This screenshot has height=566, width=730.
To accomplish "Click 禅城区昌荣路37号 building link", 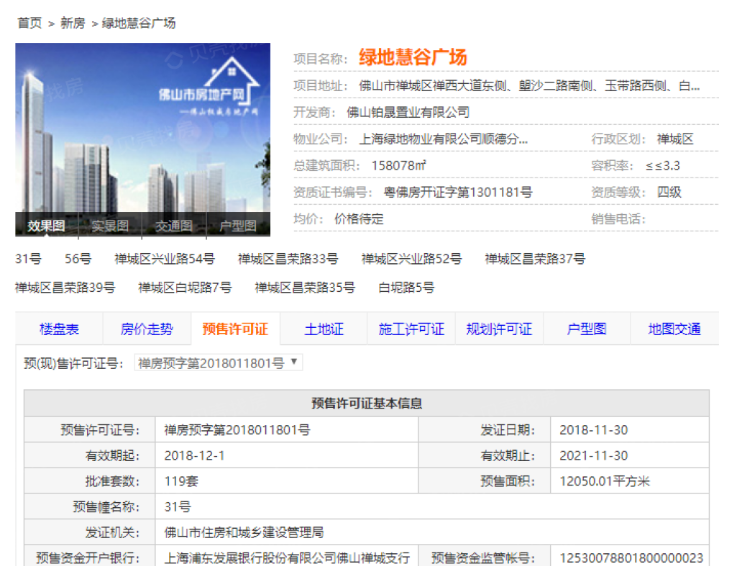I will (535, 259).
